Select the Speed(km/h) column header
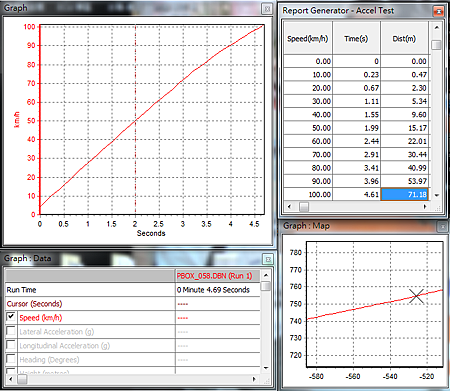The height and width of the screenshot is (391, 450). (x=308, y=38)
